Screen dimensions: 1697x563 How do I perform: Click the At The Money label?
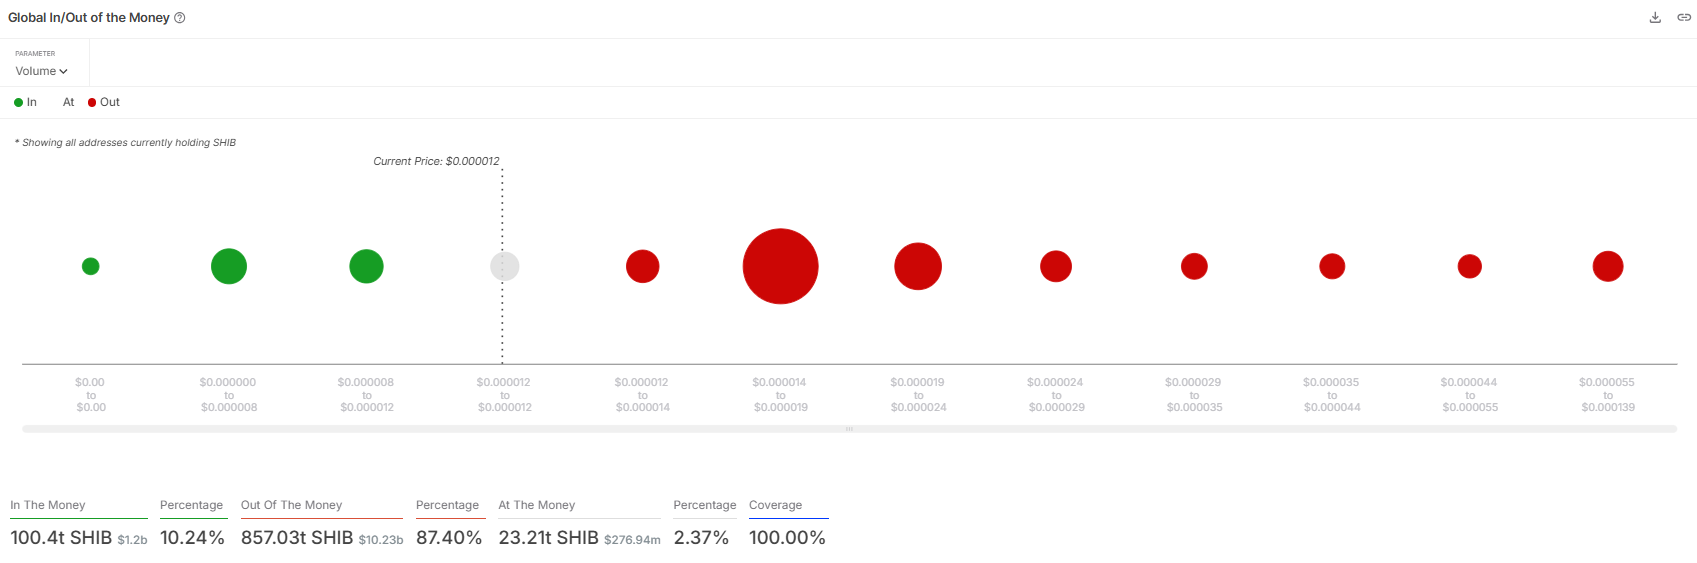point(537,505)
